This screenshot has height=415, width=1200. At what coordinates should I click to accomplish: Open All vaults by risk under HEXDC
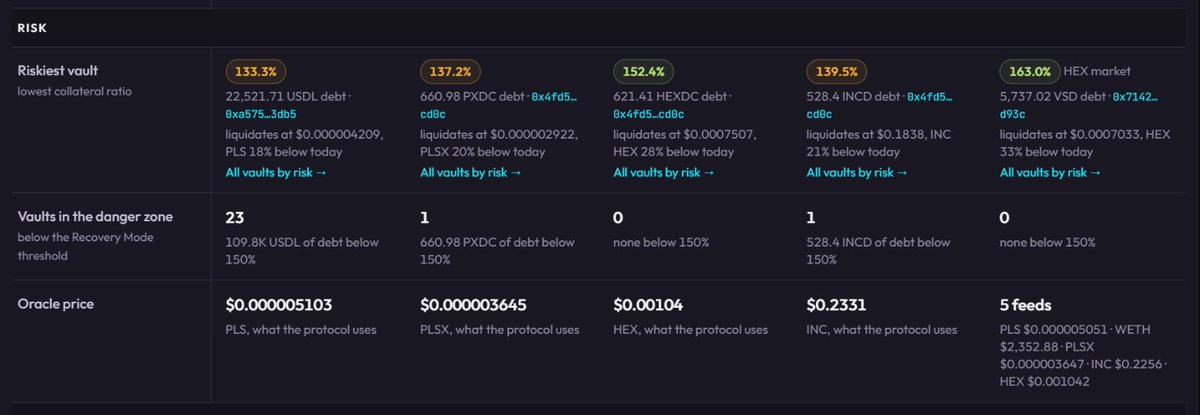(664, 172)
